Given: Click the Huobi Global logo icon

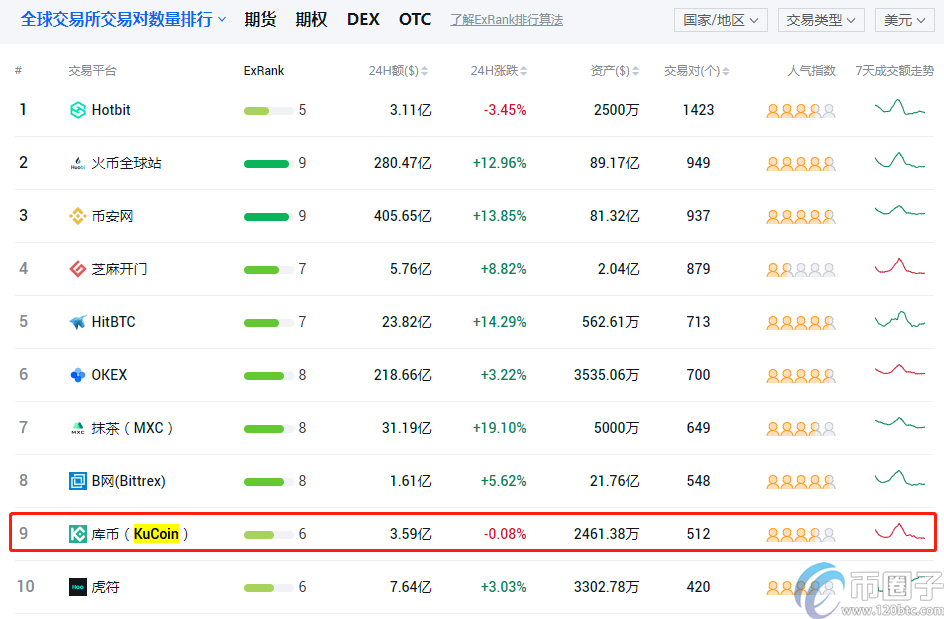Looking at the screenshot, I should click(x=78, y=163).
